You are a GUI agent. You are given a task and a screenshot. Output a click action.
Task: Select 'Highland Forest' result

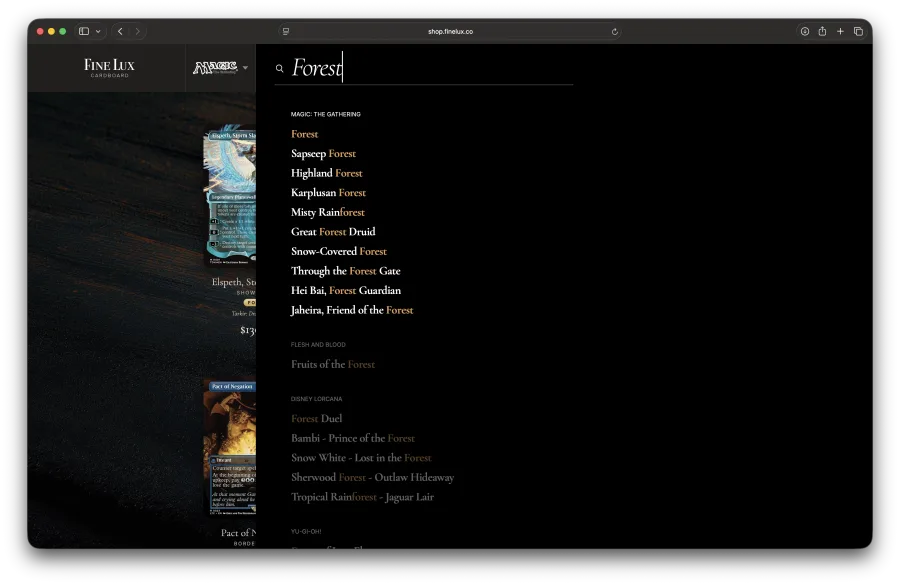[x=327, y=173]
